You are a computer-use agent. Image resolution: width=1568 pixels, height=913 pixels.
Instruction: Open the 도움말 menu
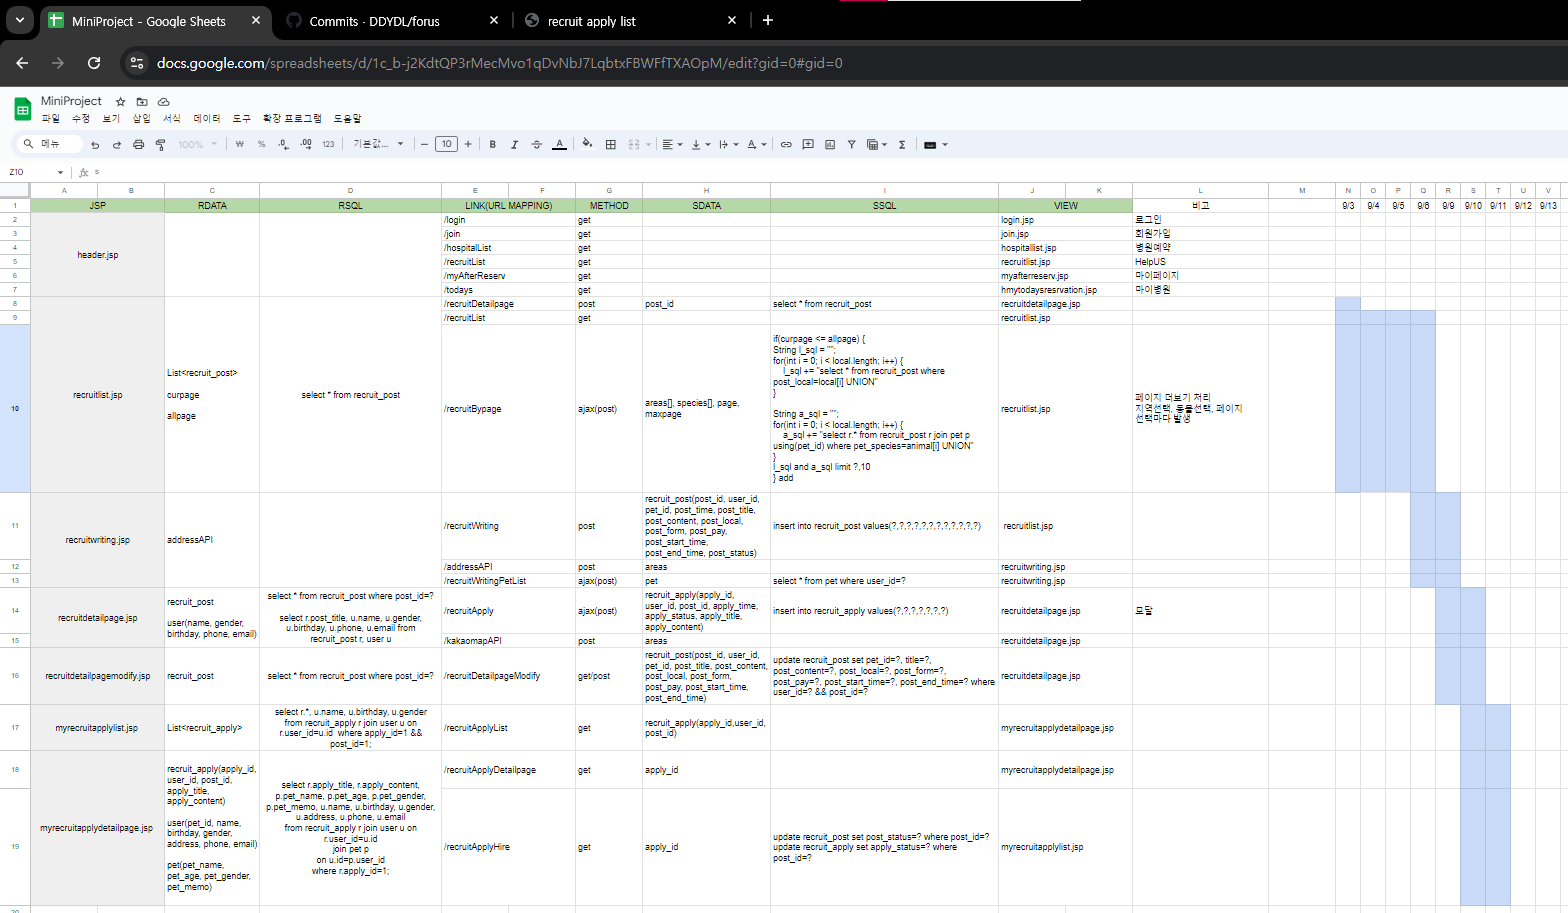[347, 119]
